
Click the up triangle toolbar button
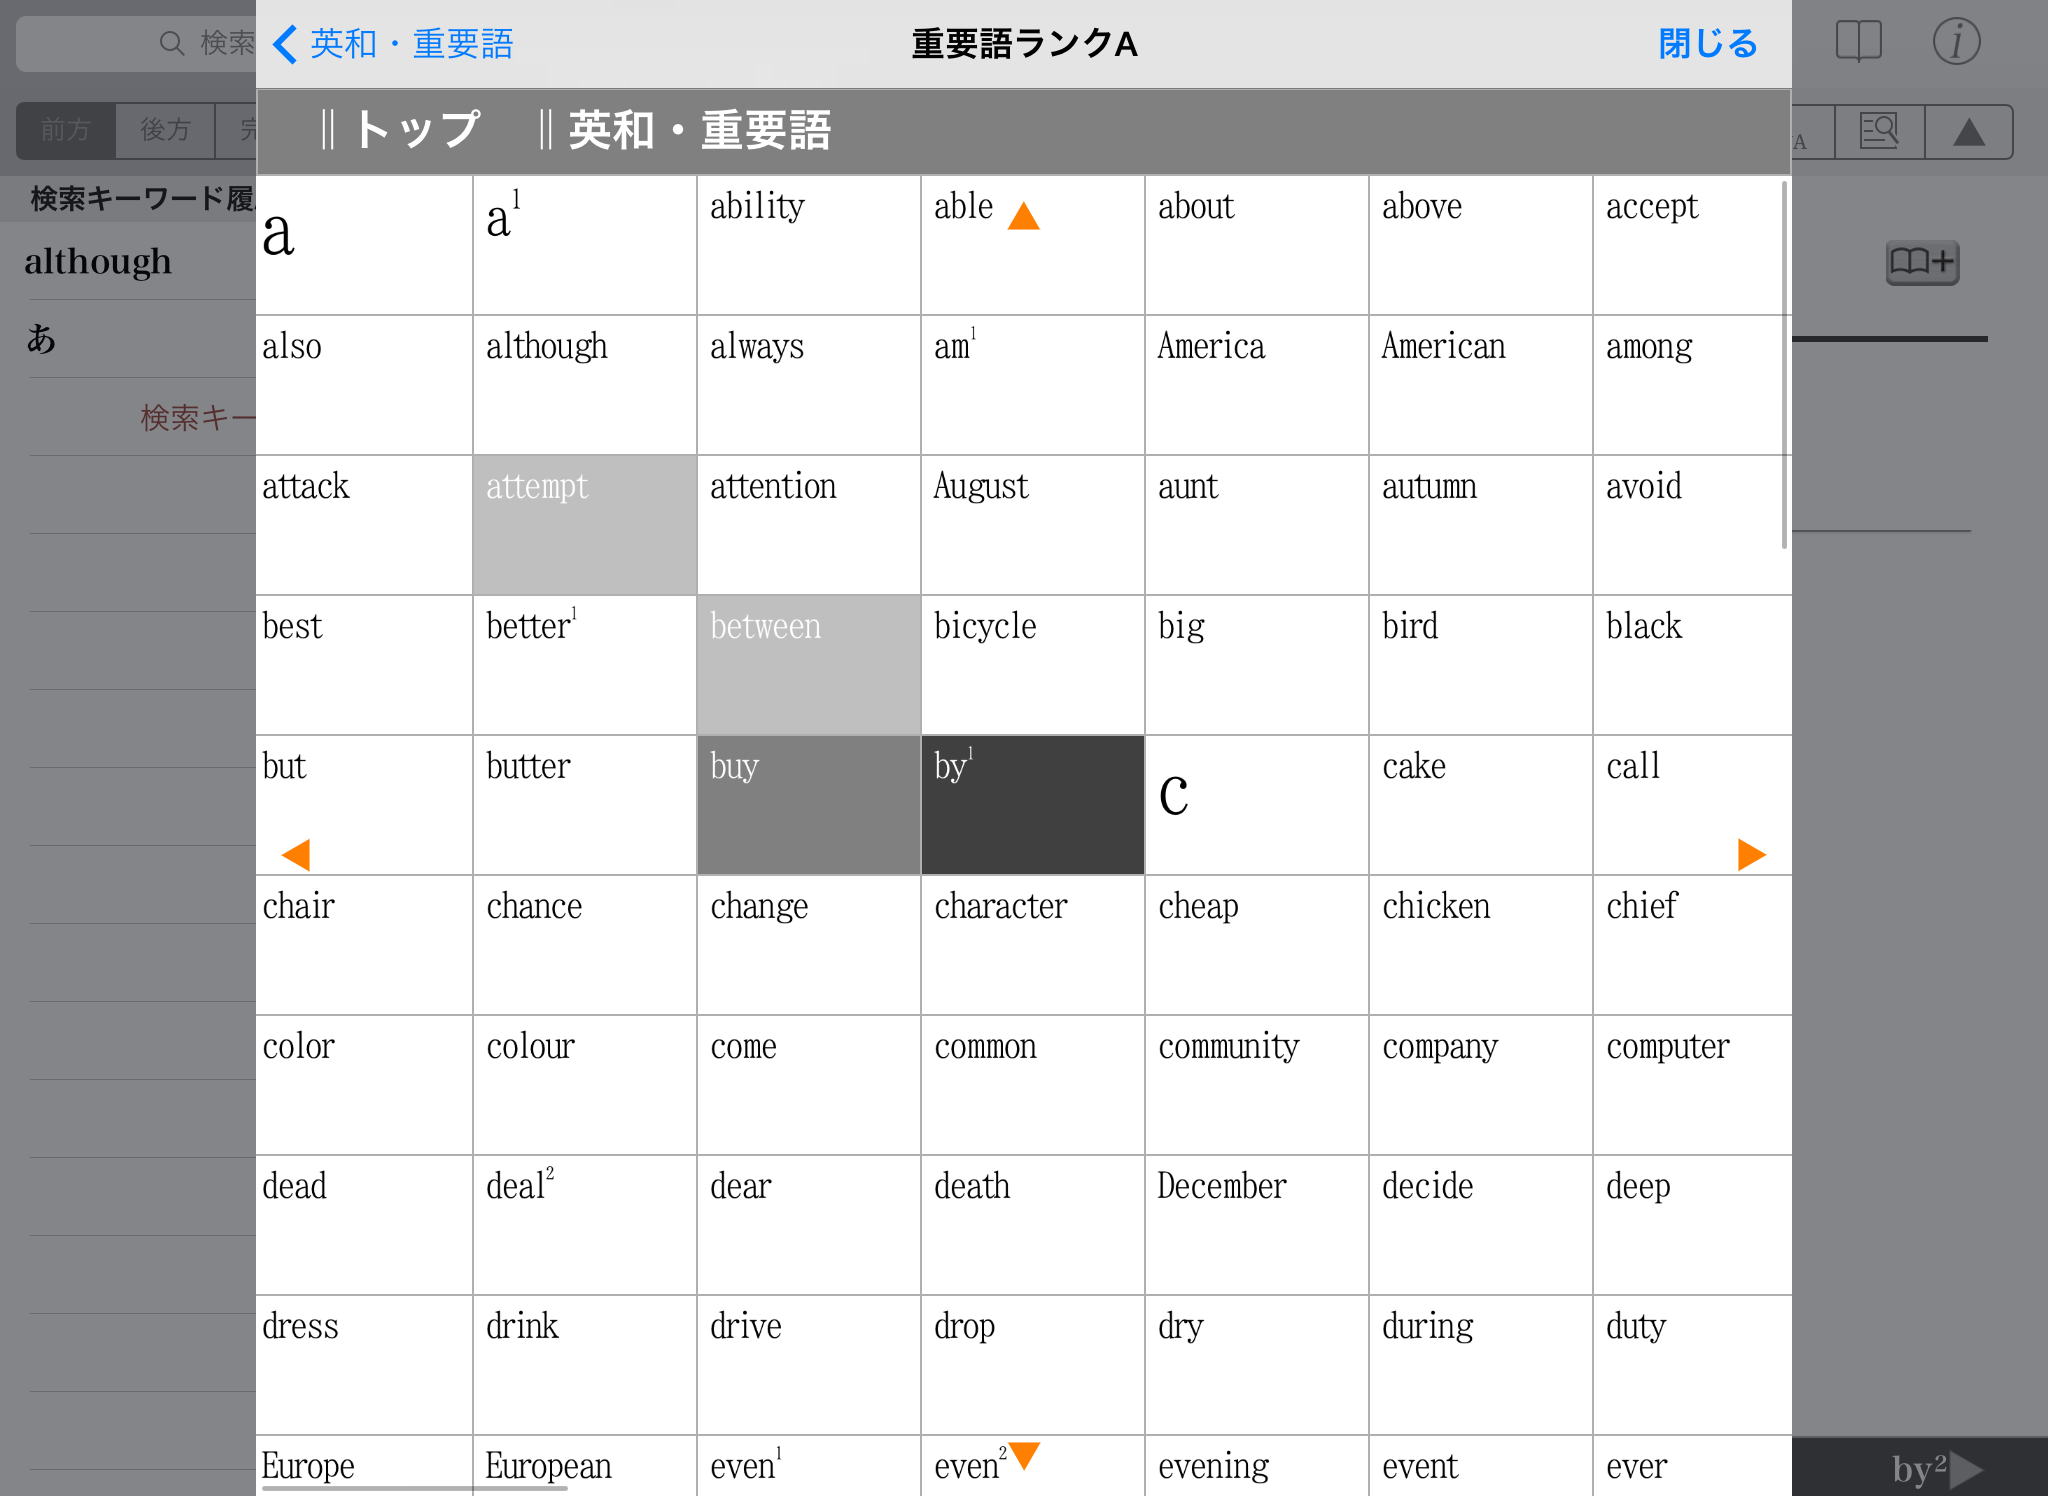tap(1968, 132)
